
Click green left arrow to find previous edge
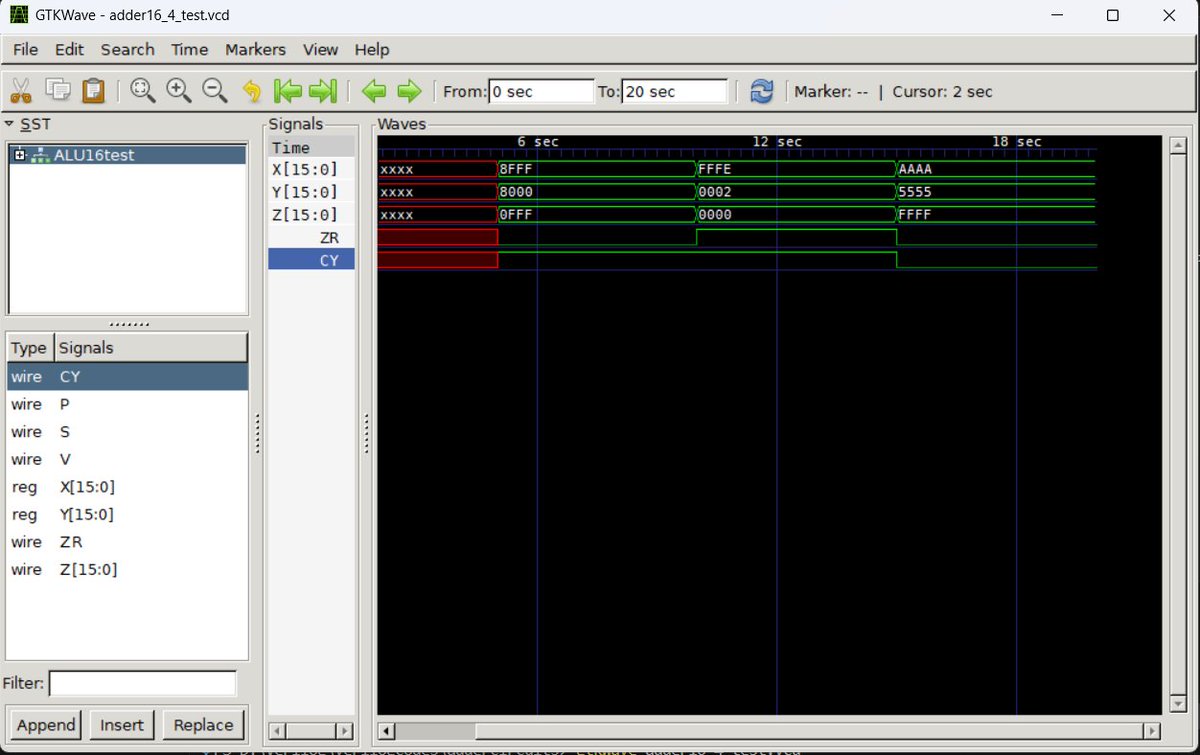[374, 91]
